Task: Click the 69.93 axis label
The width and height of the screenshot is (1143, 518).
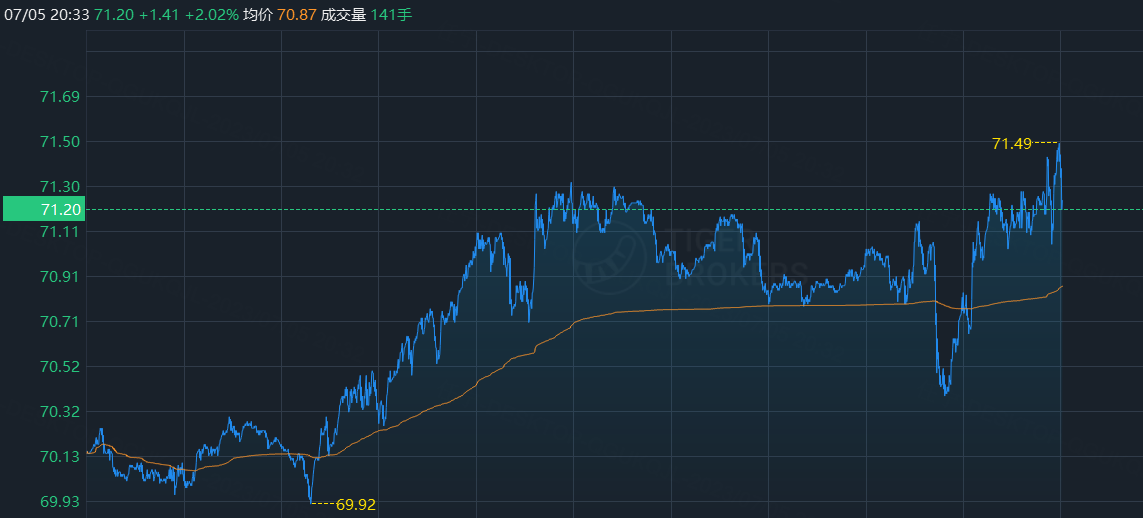Action: point(60,501)
